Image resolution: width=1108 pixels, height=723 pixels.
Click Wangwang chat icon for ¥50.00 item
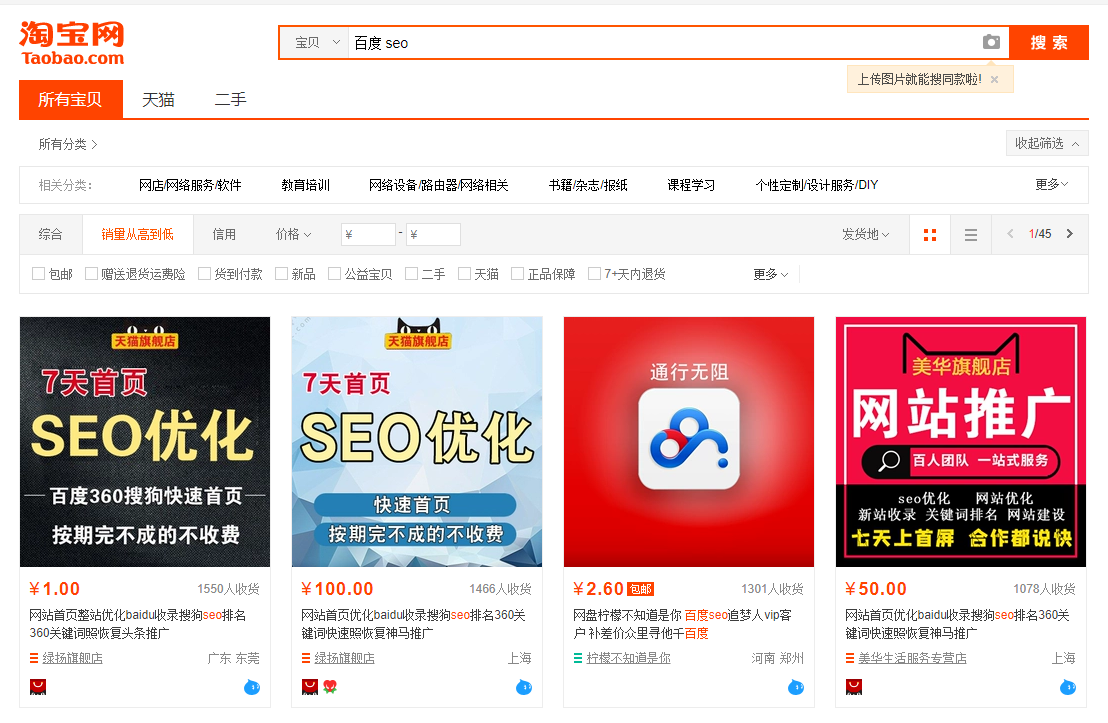1068,686
